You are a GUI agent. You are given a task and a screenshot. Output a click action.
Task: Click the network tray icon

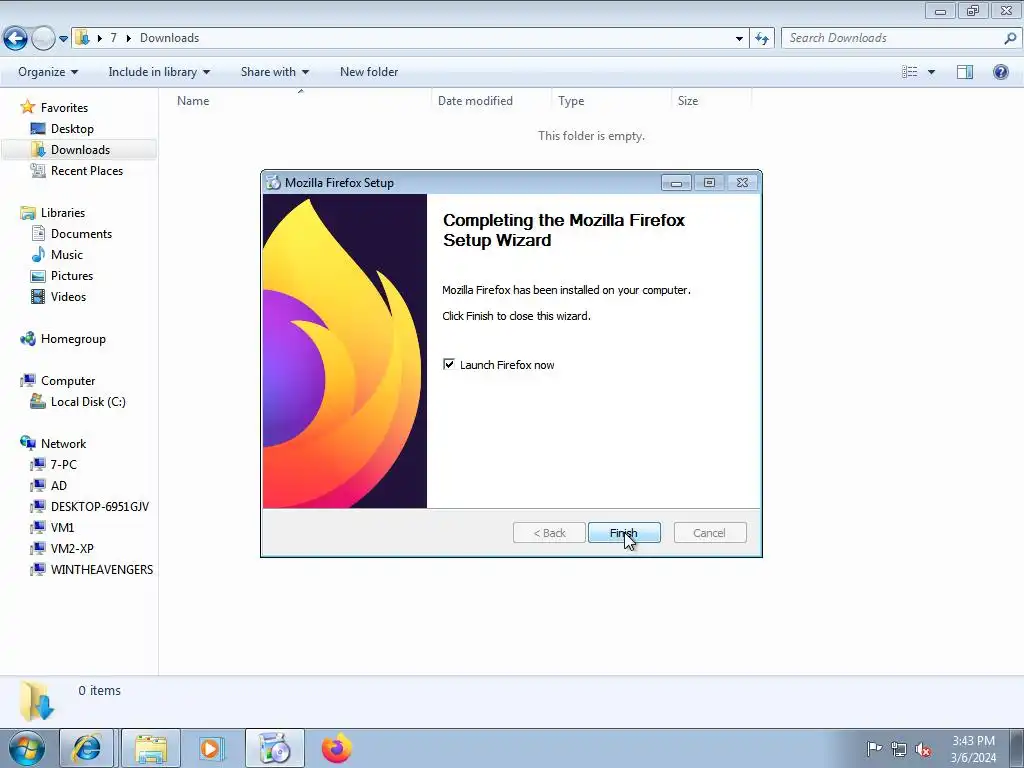click(899, 749)
